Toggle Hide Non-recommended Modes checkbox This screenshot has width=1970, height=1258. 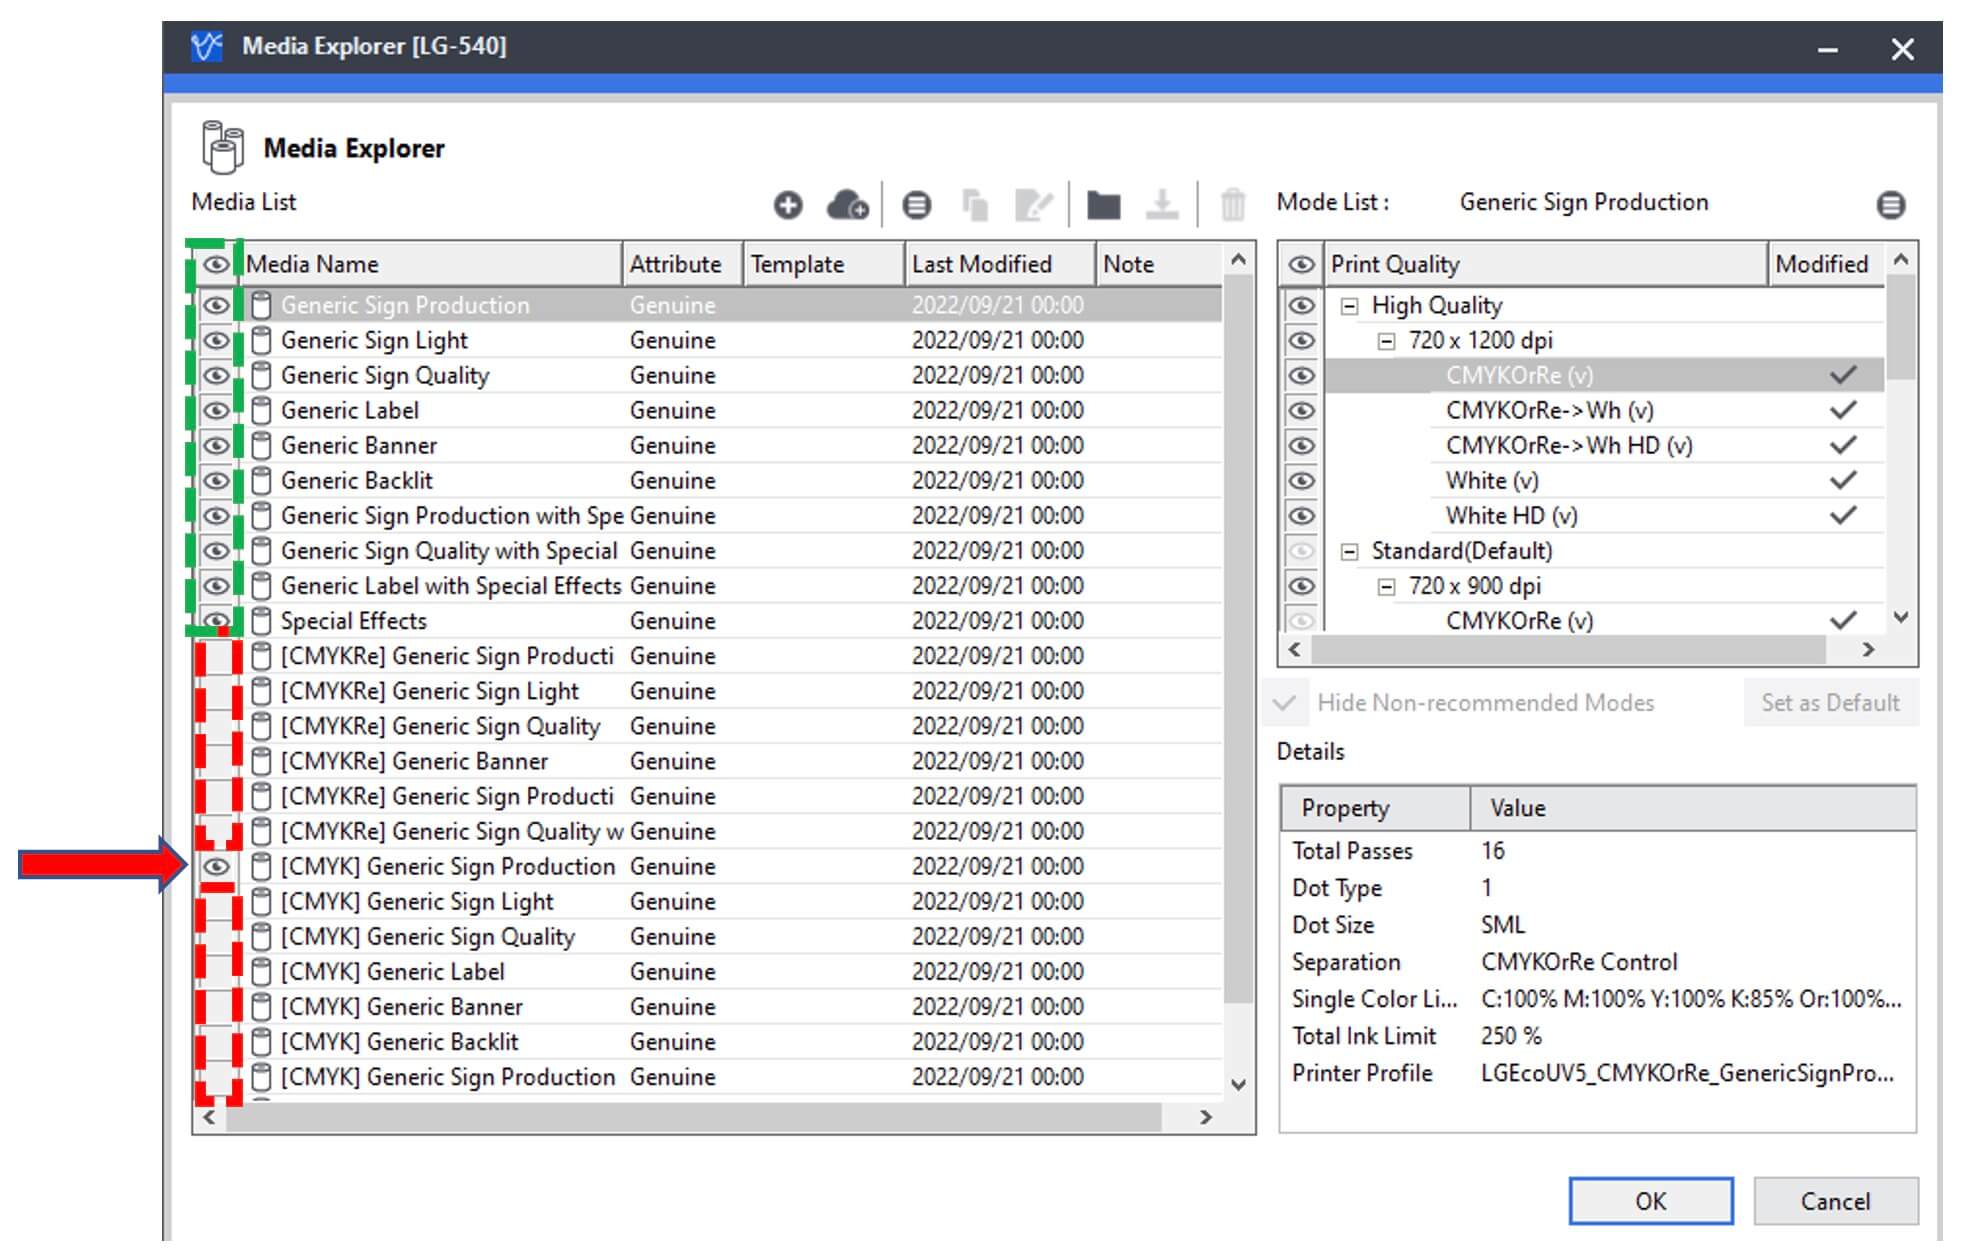[1285, 702]
